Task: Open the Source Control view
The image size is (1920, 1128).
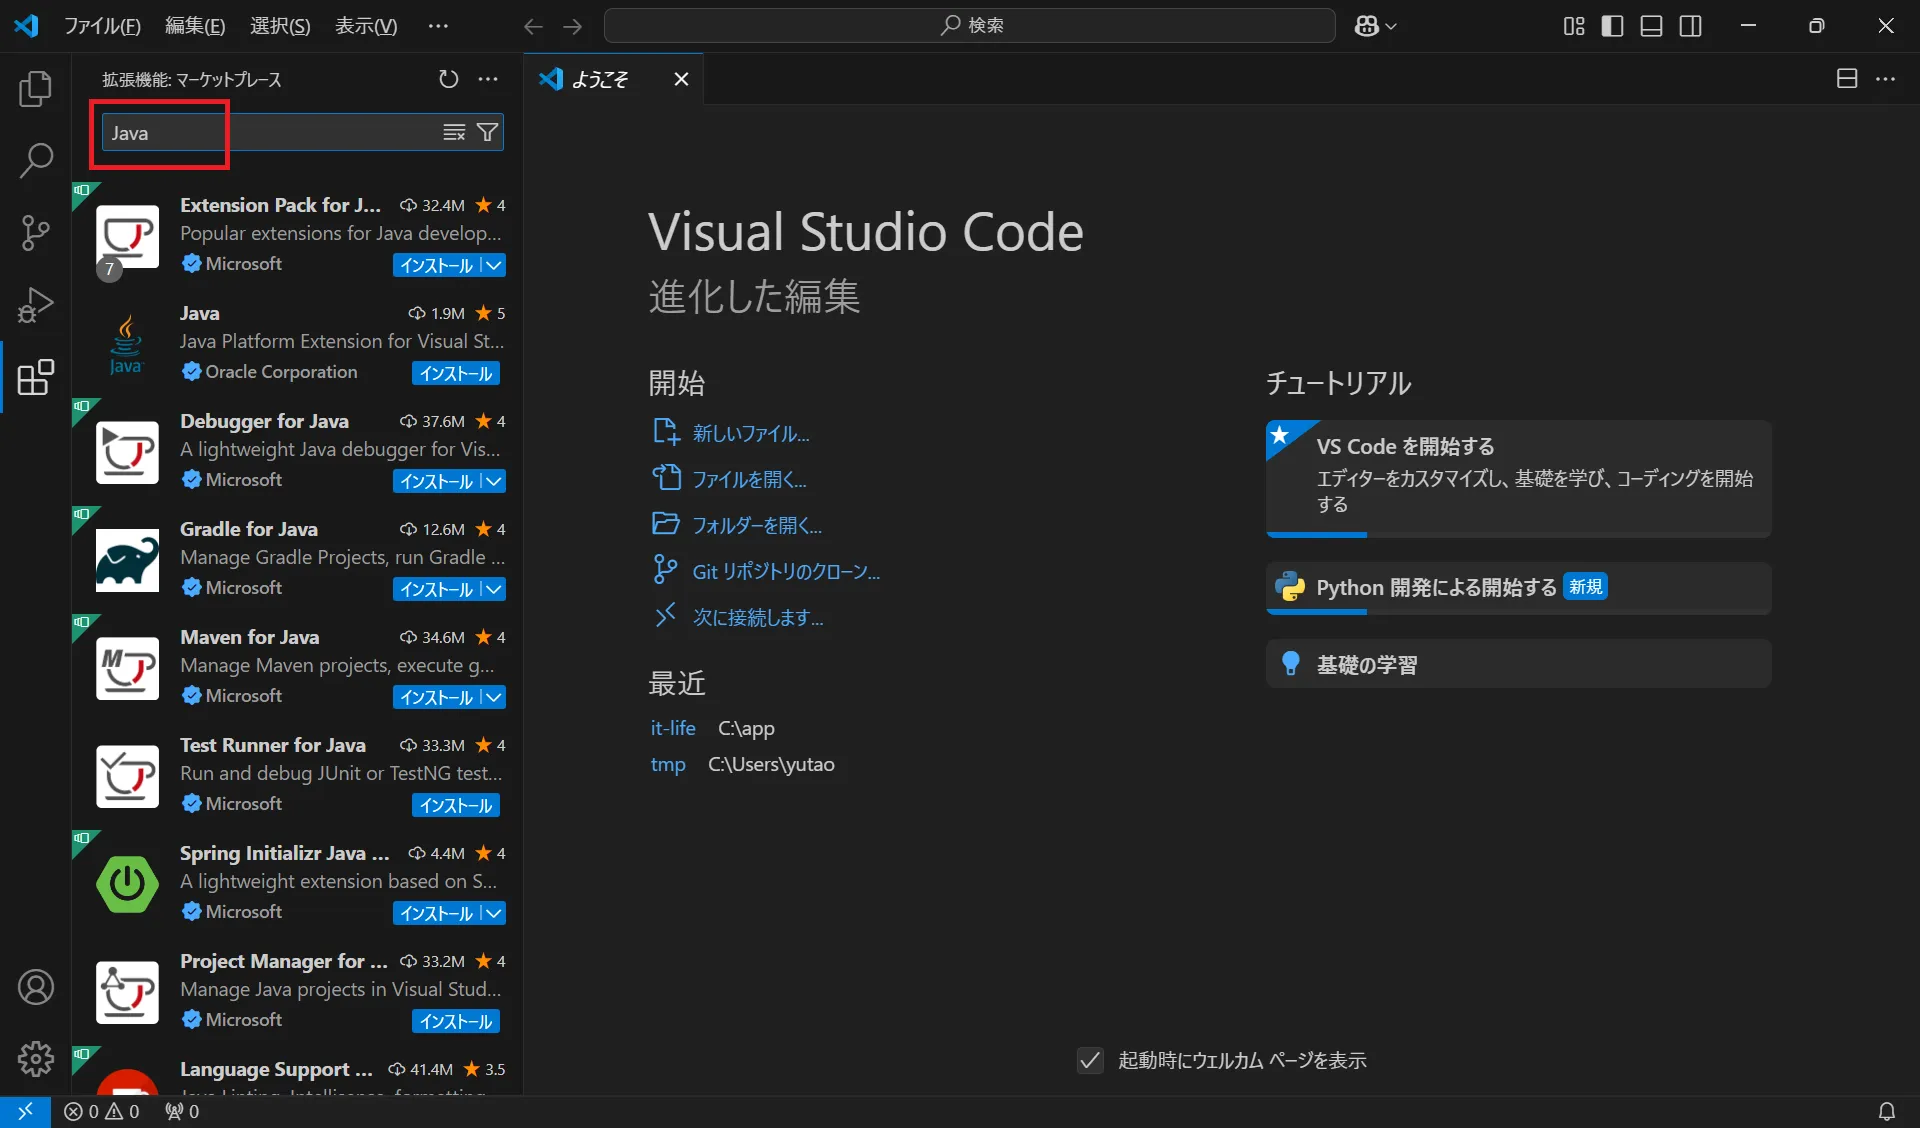Action: click(x=36, y=232)
